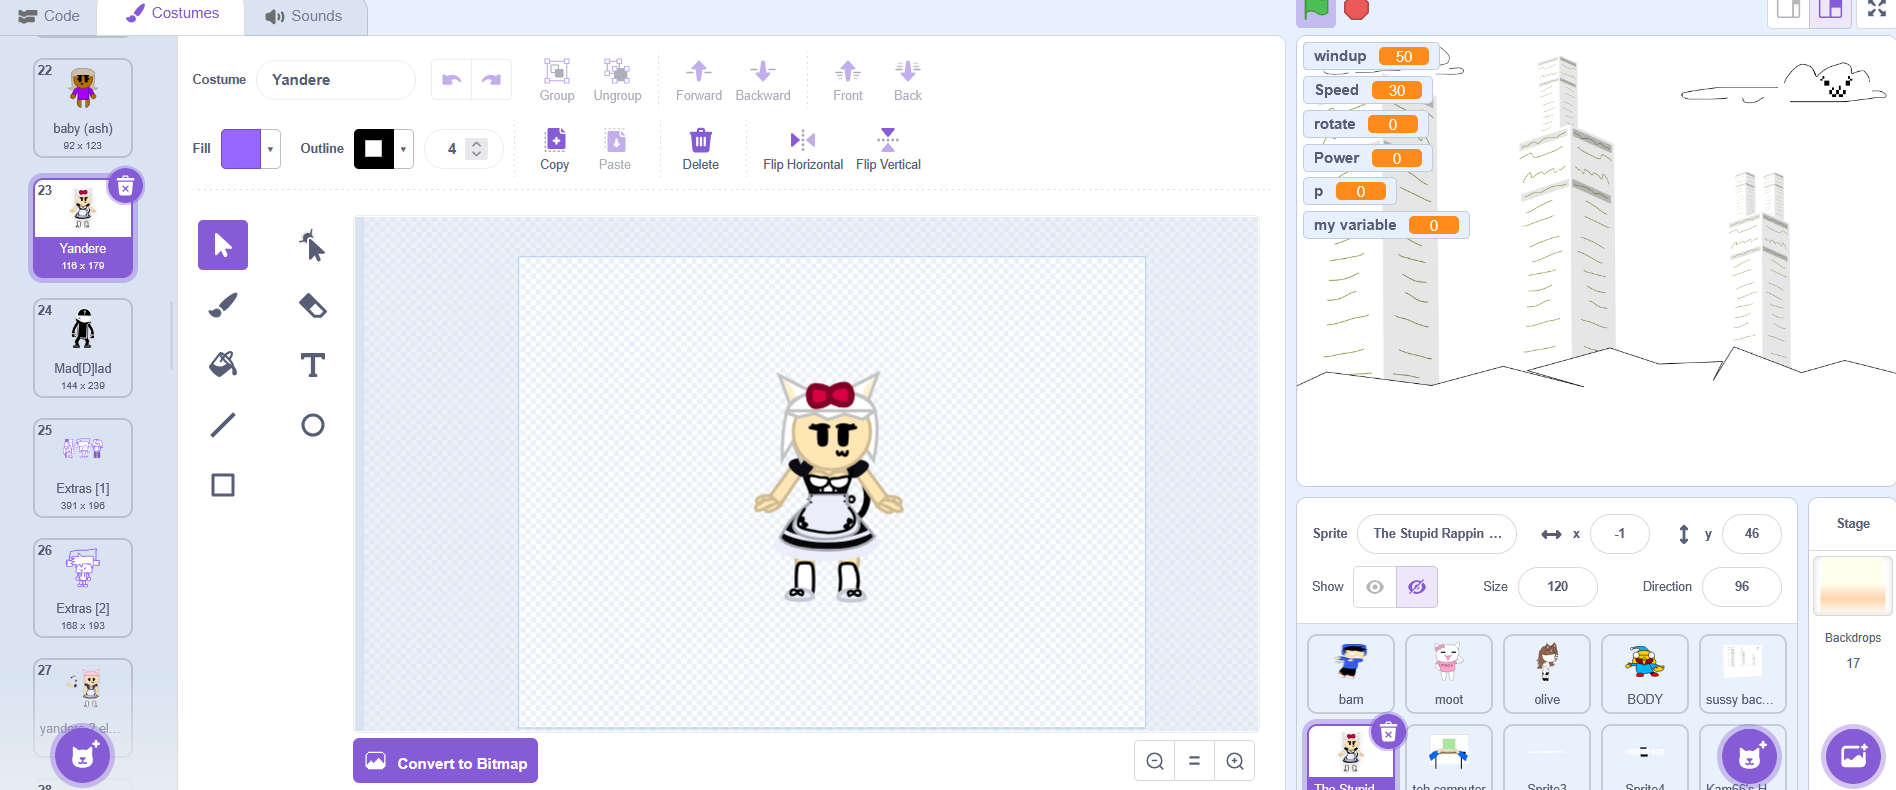Click Convert to Bitmap button
The height and width of the screenshot is (790, 1896).
tap(446, 762)
